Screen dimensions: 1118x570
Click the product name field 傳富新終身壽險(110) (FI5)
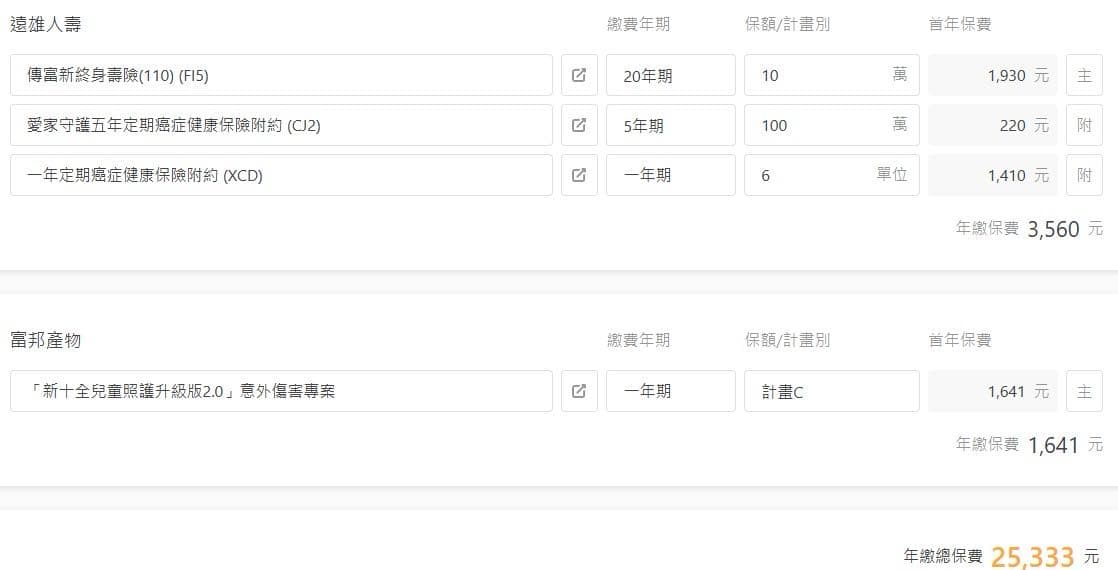tap(281, 75)
